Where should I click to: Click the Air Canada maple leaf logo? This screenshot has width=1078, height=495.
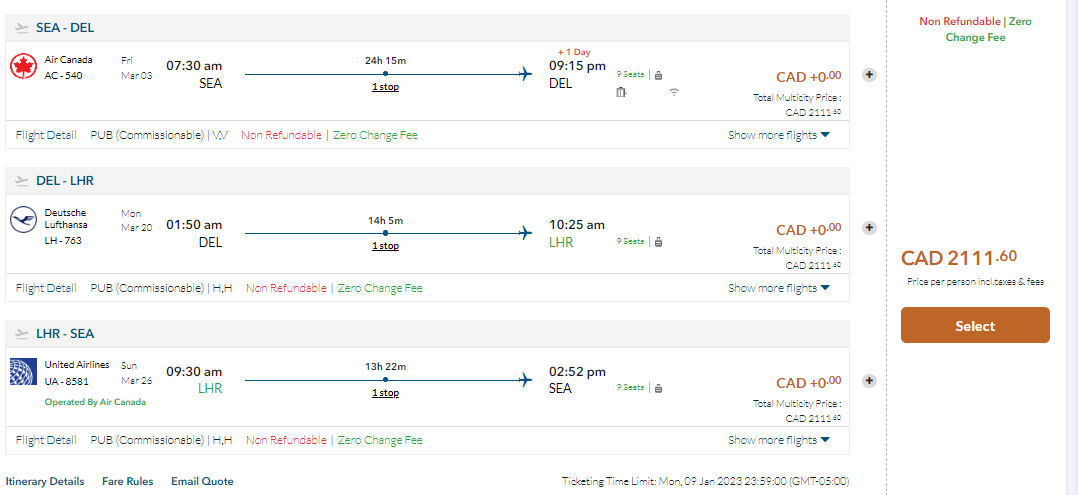pyautogui.click(x=23, y=67)
